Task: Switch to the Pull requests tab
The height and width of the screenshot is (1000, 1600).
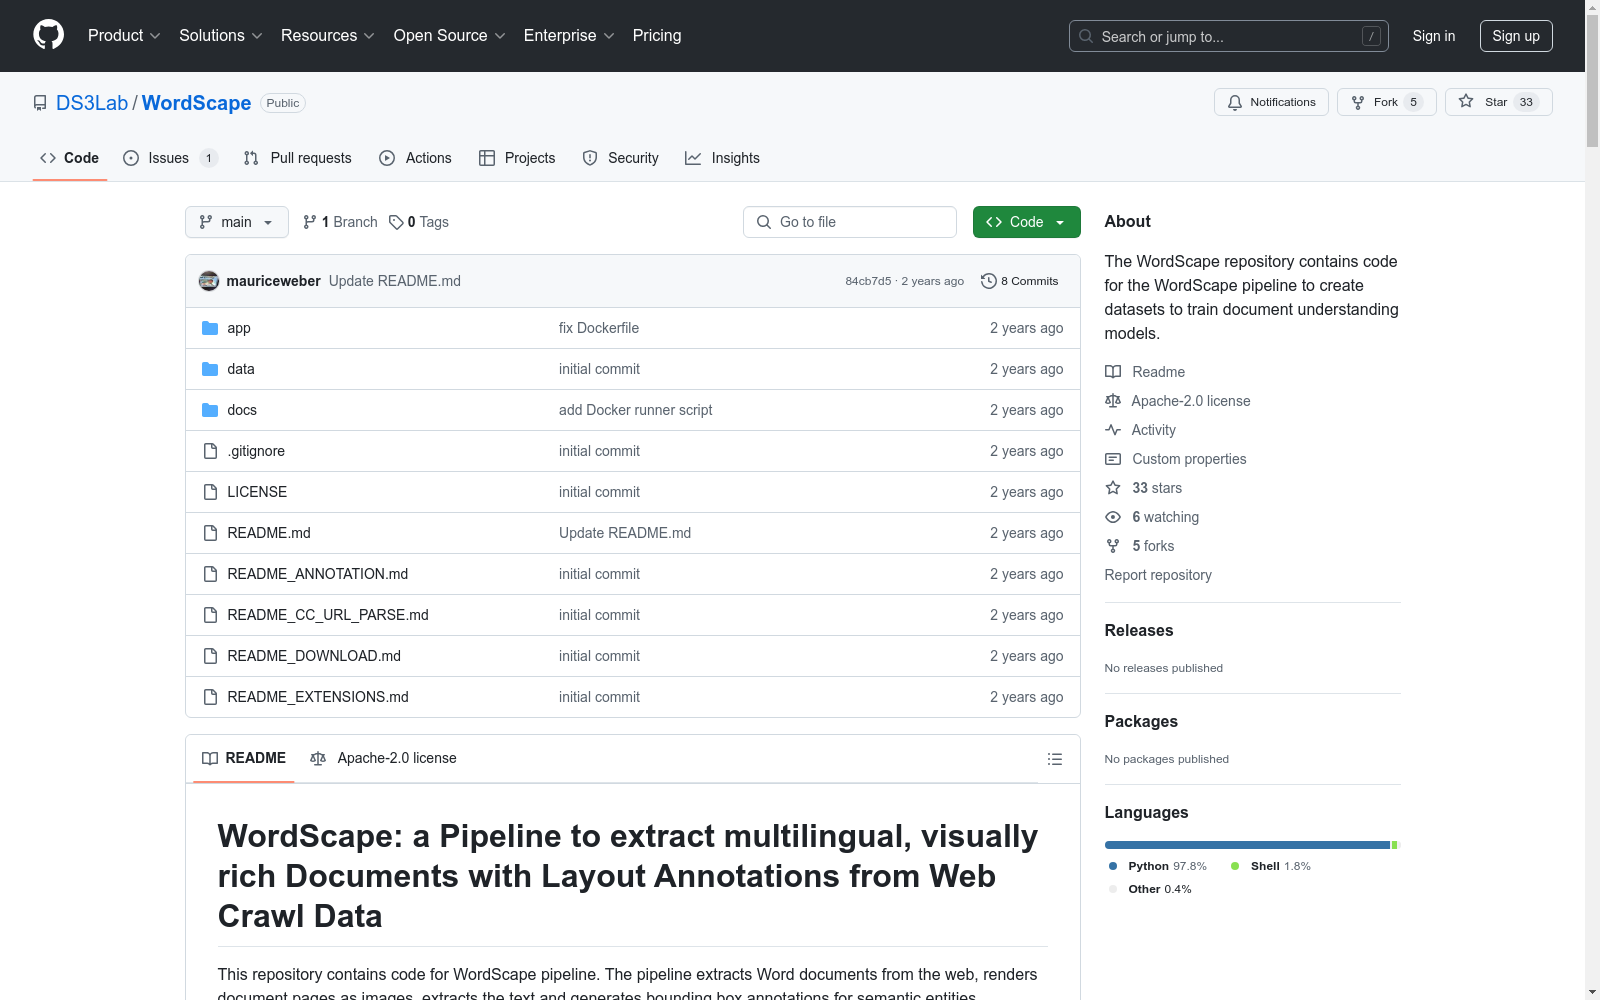Action: [x=298, y=158]
